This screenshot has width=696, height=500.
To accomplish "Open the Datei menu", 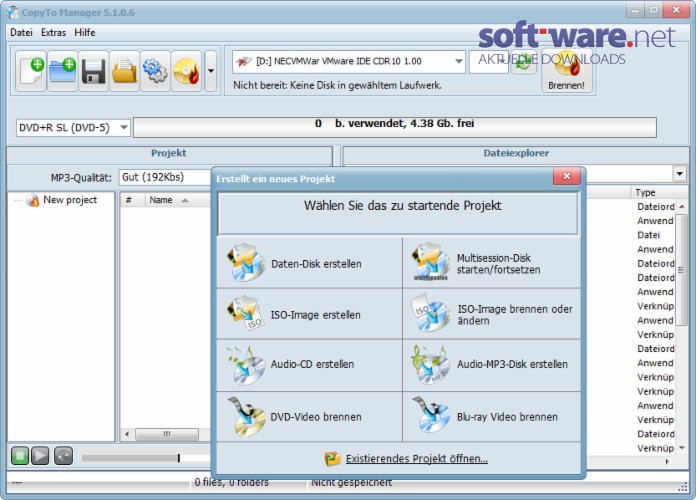I will pyautogui.click(x=21, y=32).
